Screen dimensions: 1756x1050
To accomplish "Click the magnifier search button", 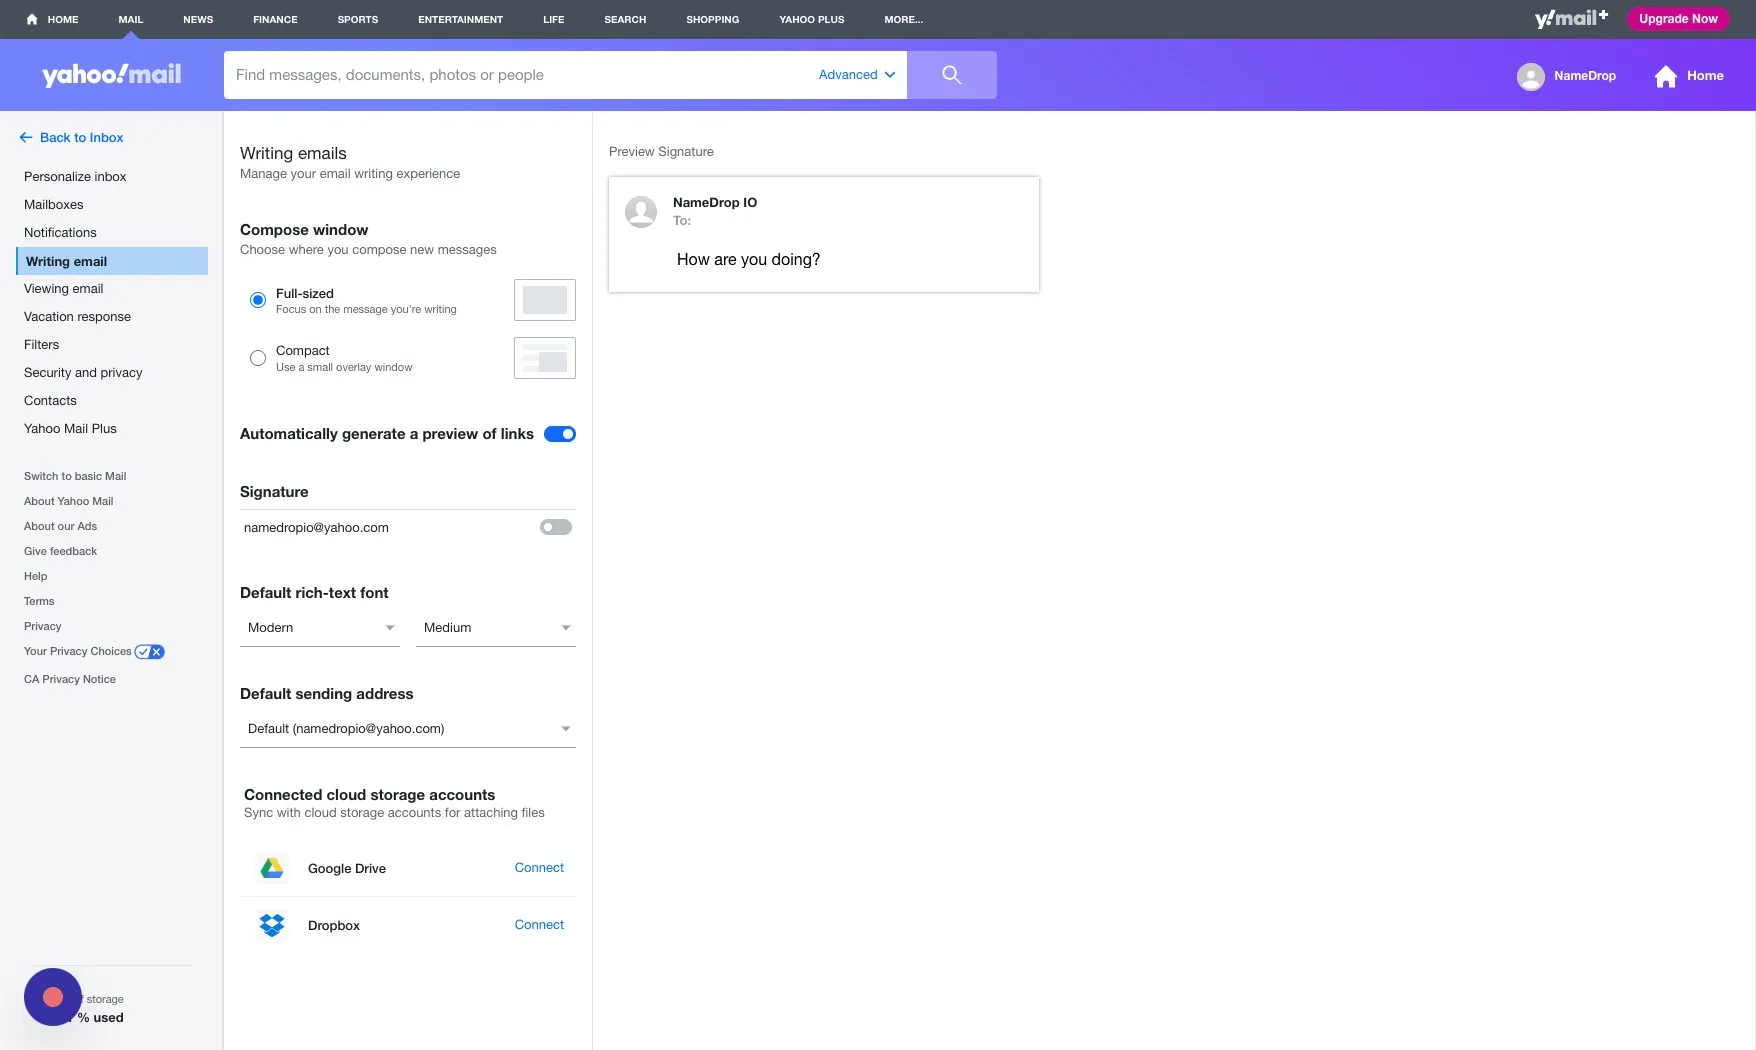I will (951, 75).
